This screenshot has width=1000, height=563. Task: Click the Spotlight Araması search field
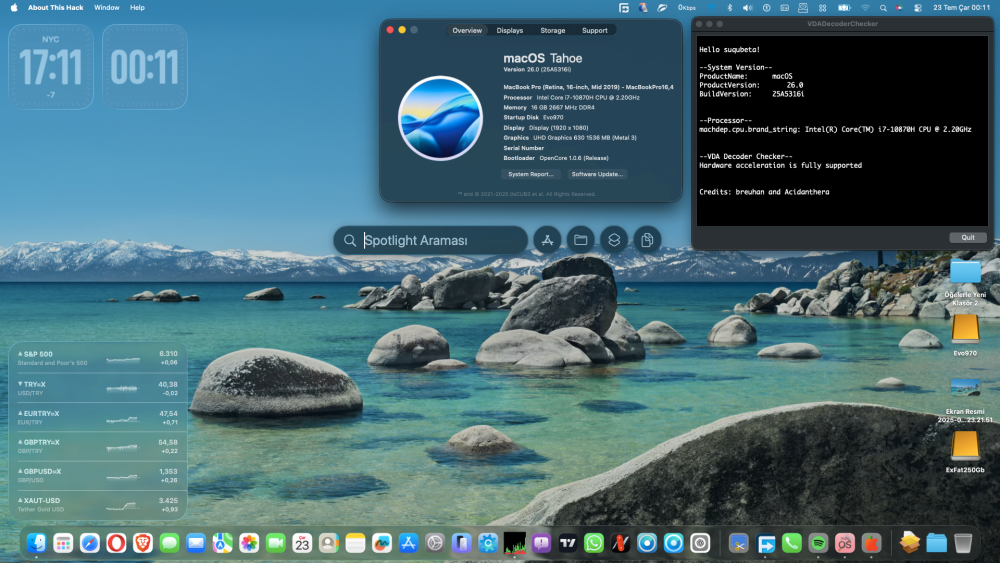[430, 240]
